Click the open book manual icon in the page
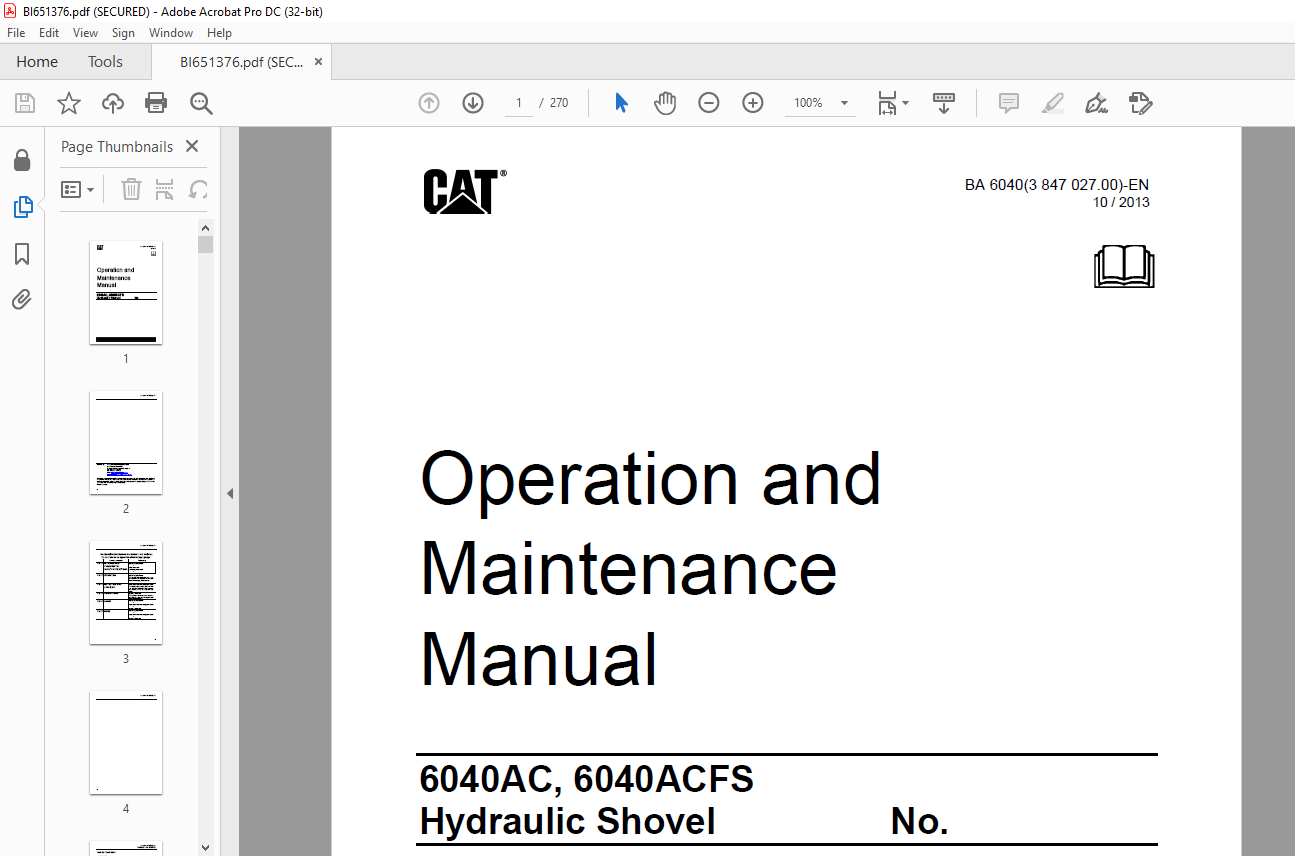Screen dimensions: 1295x856 (x=1125, y=267)
